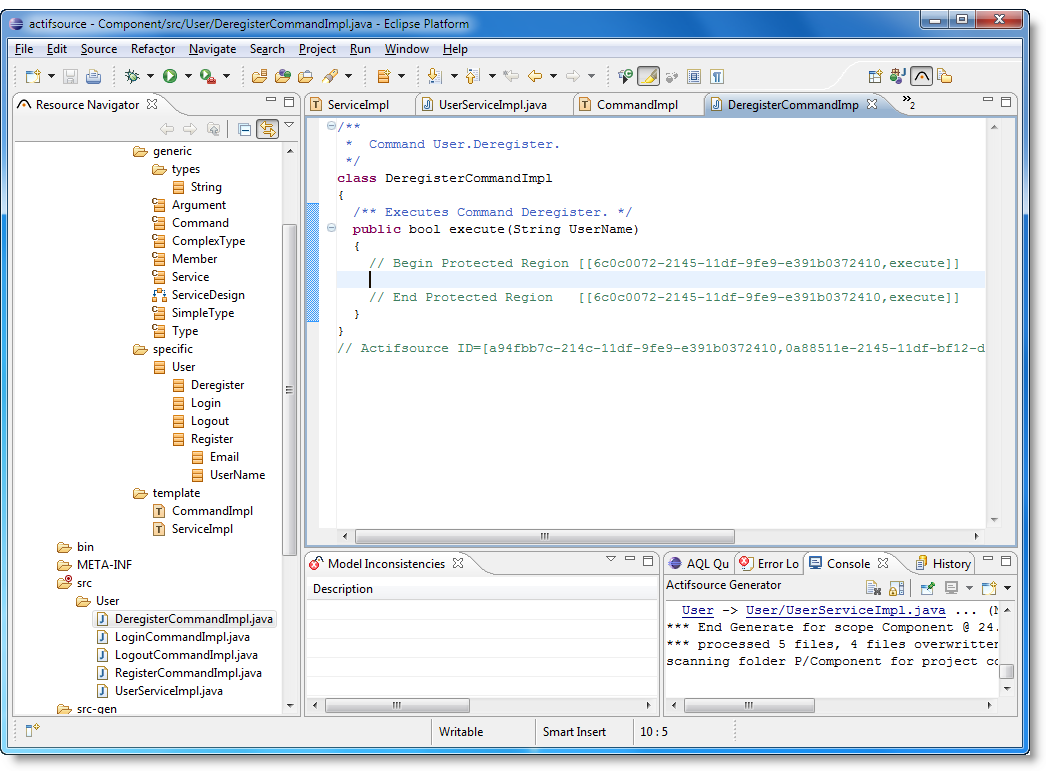Switch to the UserServiceImpl.java editor tab
Viewport: 1046px width, 784px height.
(492, 105)
